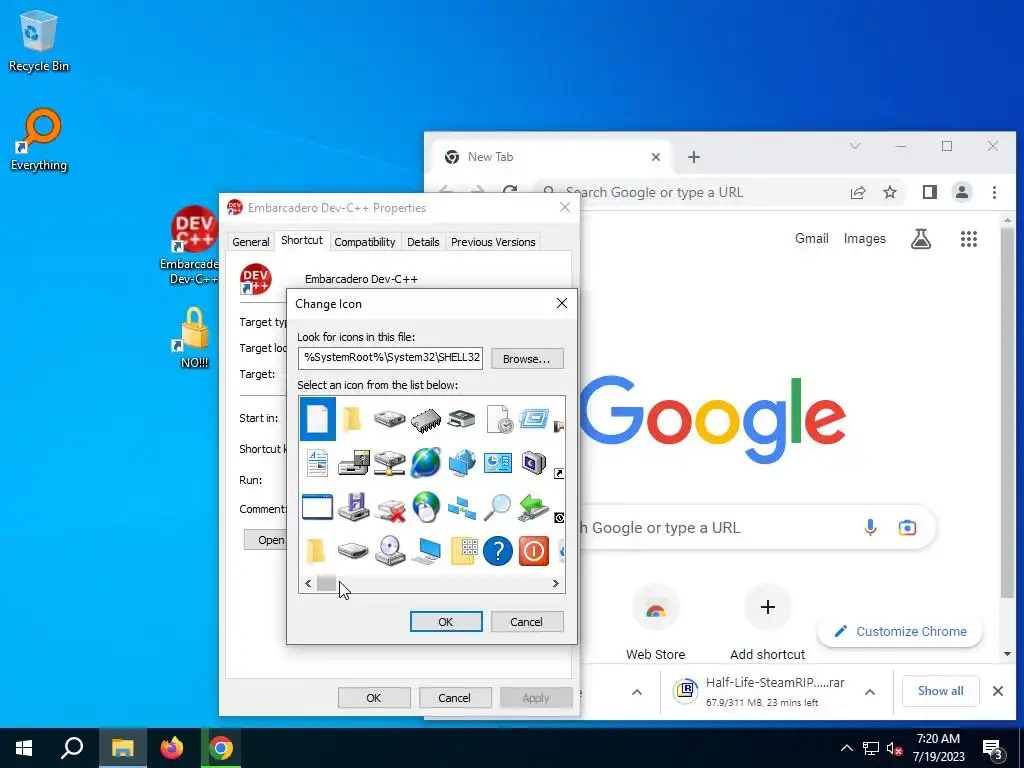
Task: Select the red power button icon
Action: (534, 552)
